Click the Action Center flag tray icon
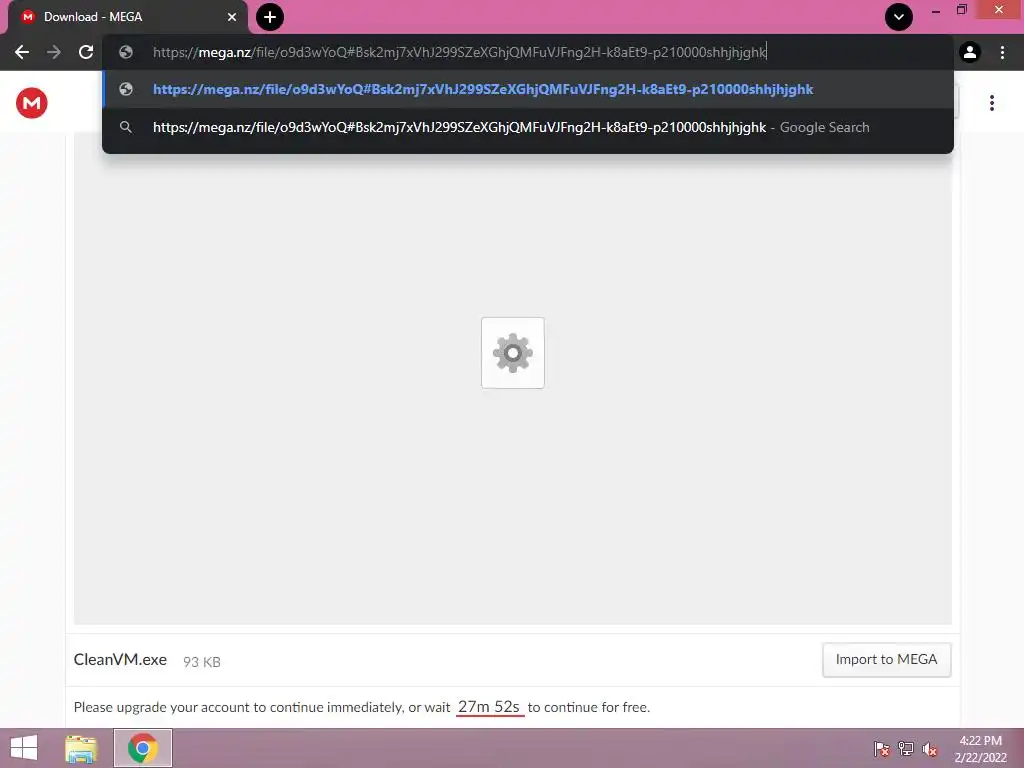 [x=882, y=749]
